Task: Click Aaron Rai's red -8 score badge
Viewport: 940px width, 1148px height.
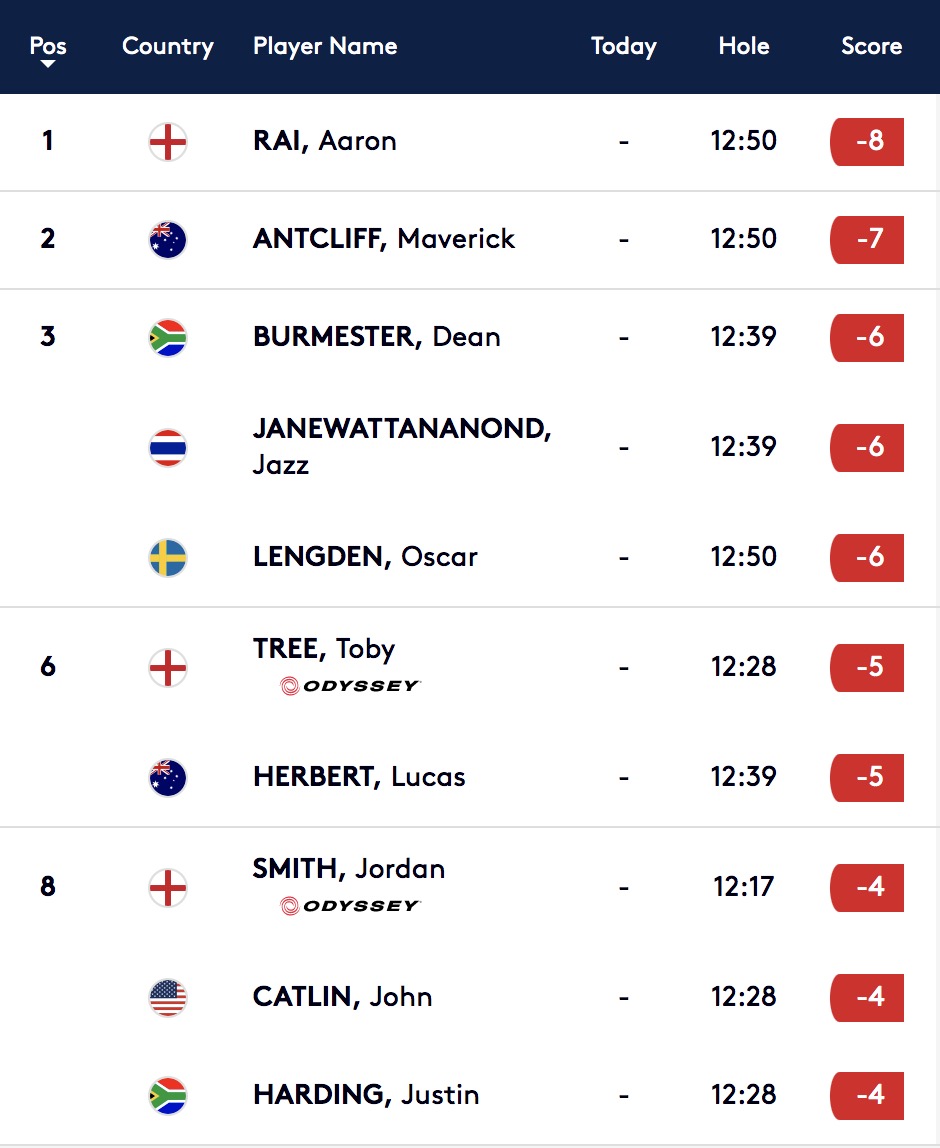Action: point(867,141)
